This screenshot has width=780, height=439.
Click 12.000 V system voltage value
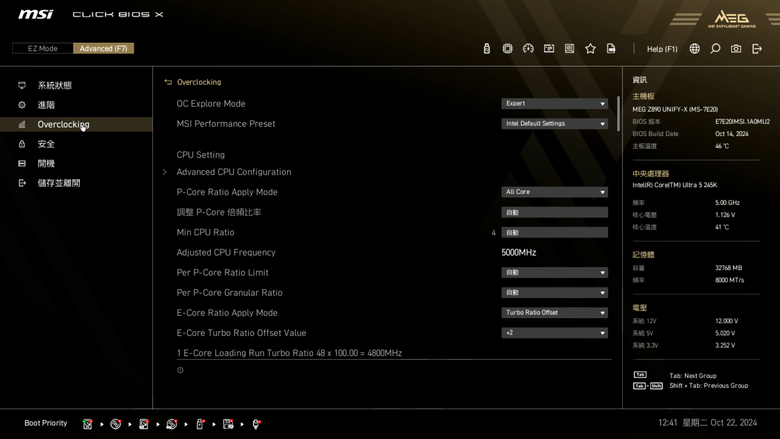(x=726, y=321)
